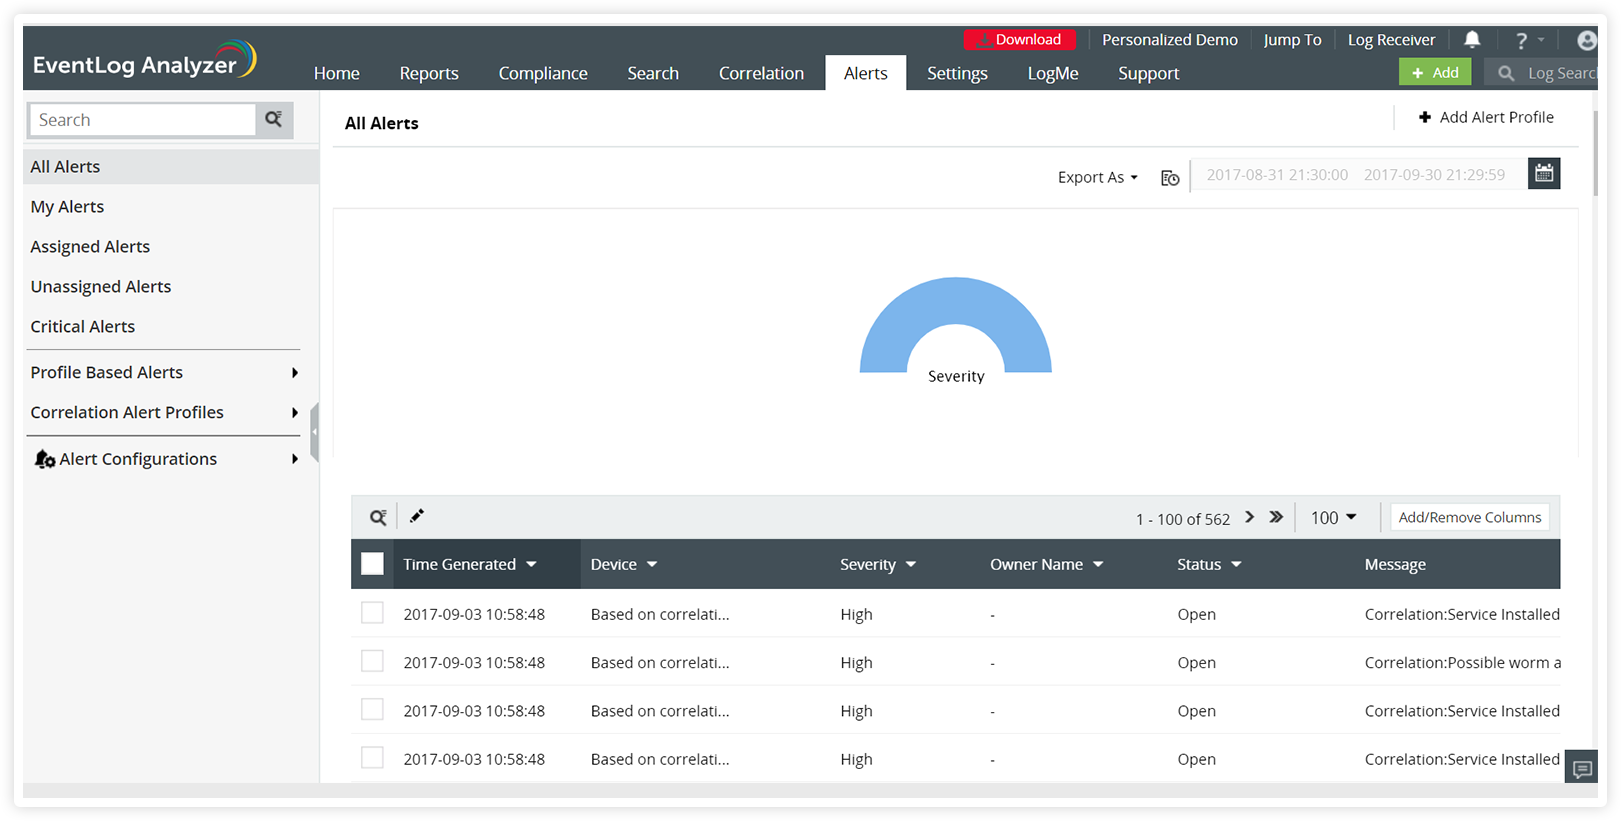Click the Correlation:Possible worm message cell
The width and height of the screenshot is (1621, 821).
[x=1462, y=663]
